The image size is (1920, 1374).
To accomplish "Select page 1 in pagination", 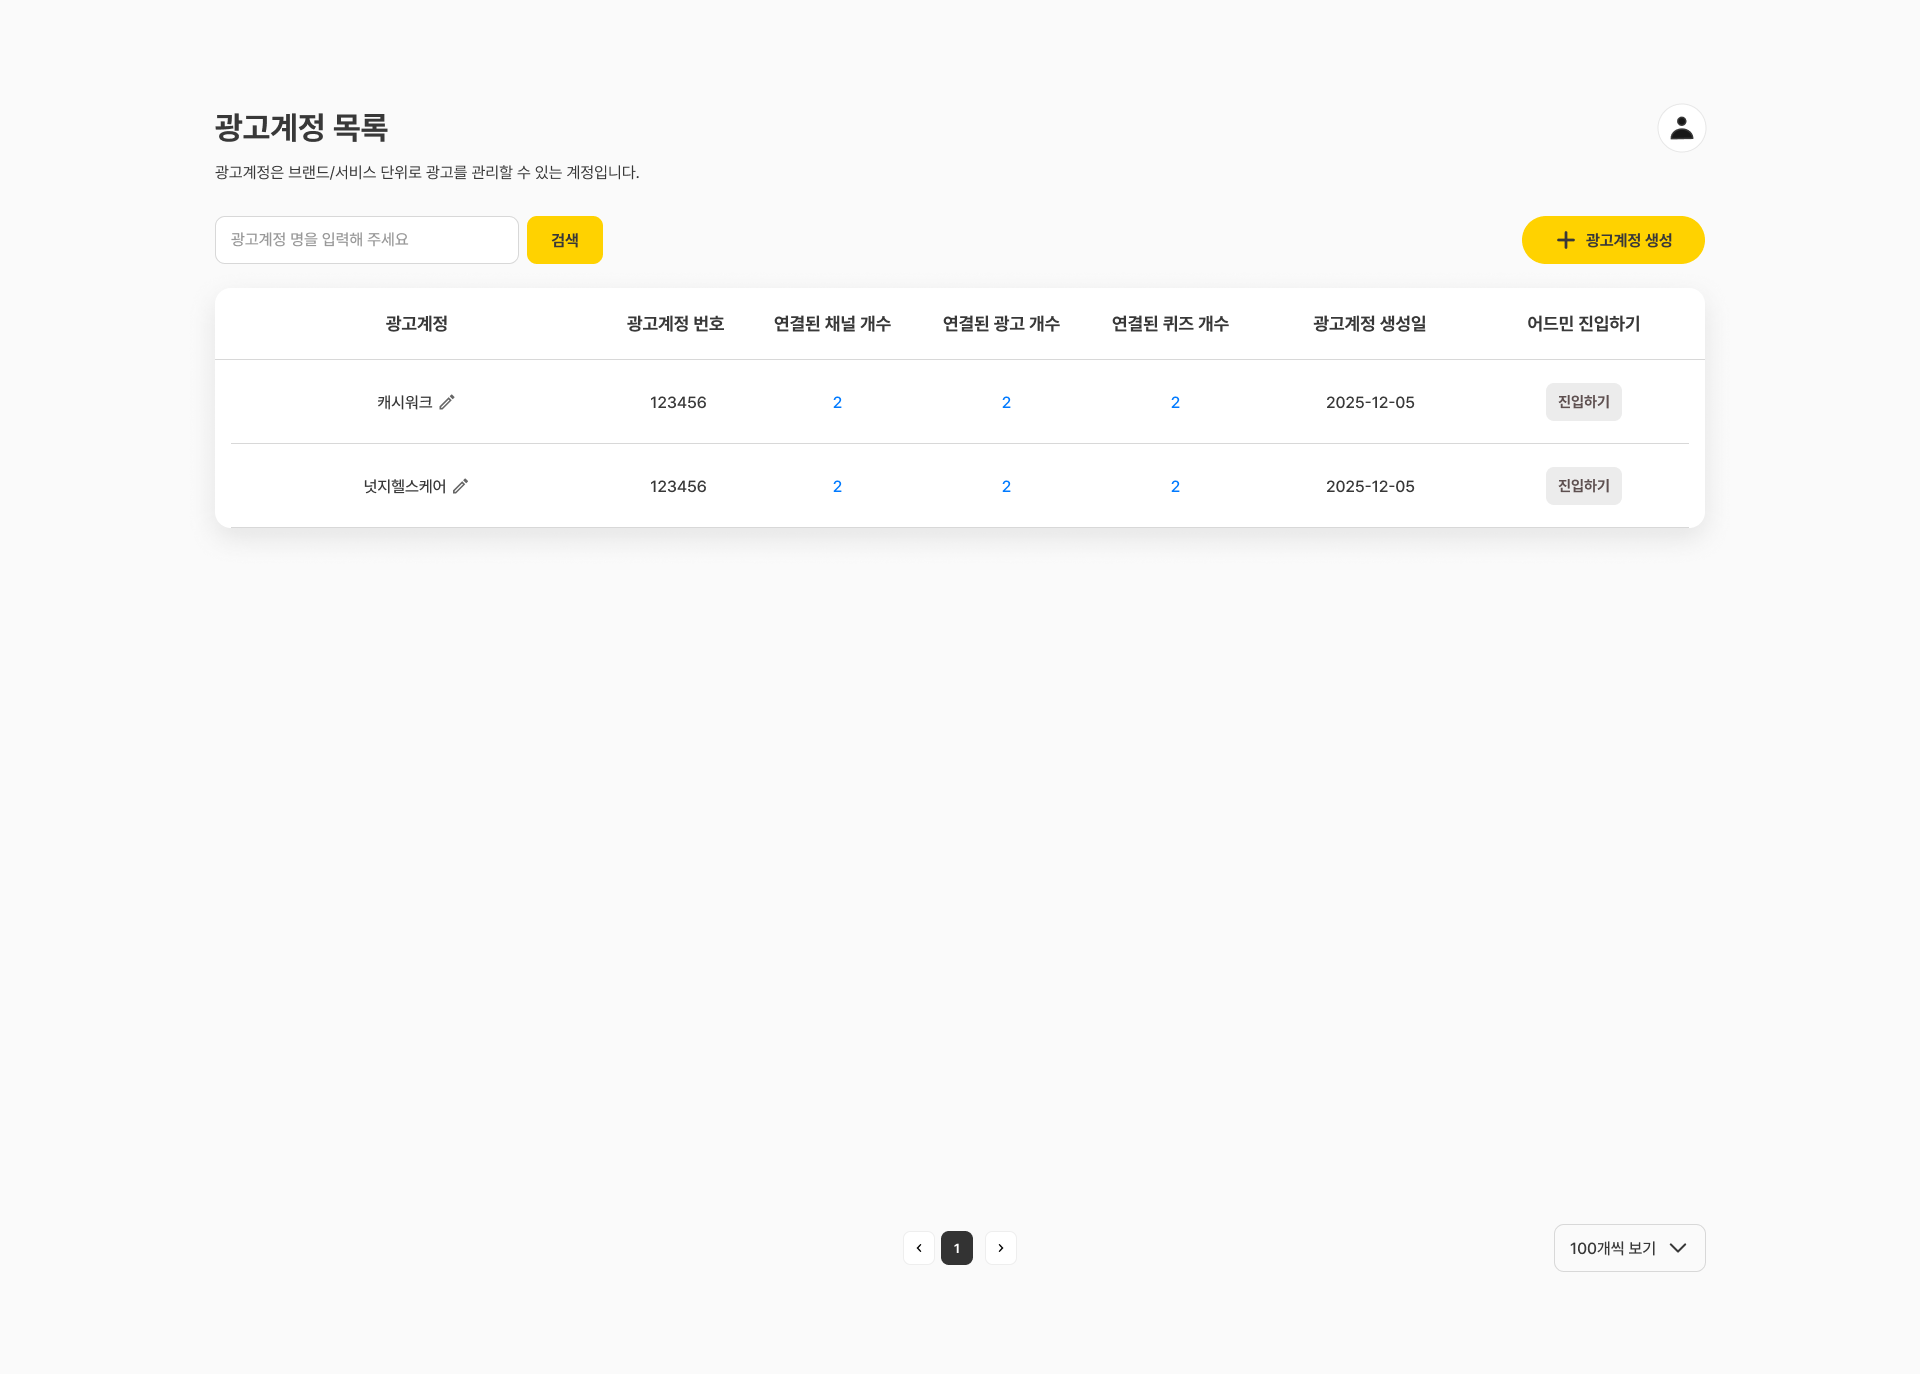I will 957,1248.
